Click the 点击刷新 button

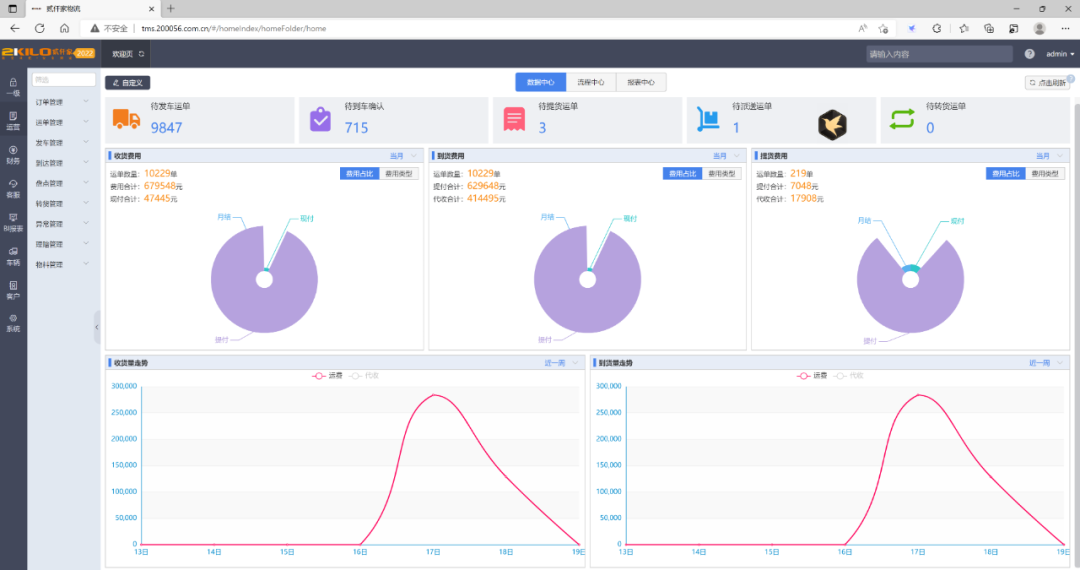(x=1047, y=84)
